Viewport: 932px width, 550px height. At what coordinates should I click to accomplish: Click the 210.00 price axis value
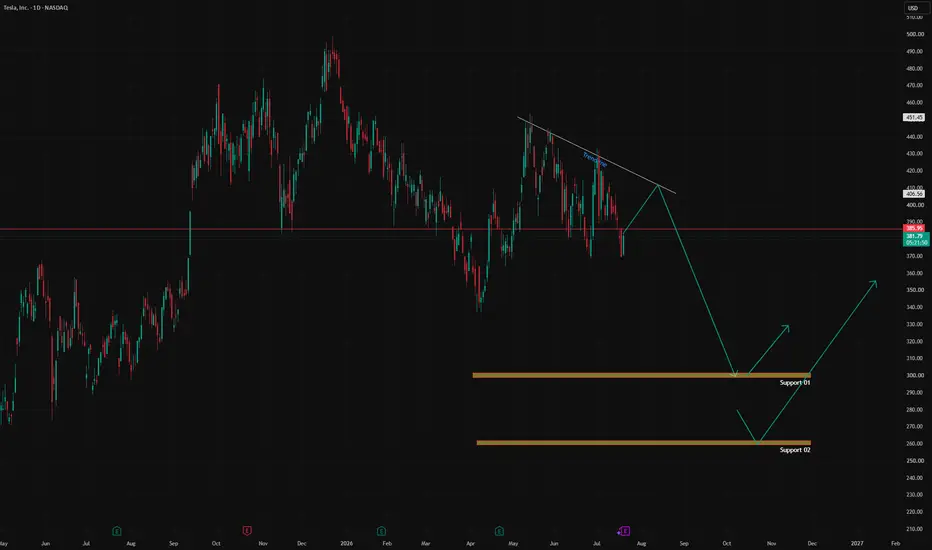(915, 529)
